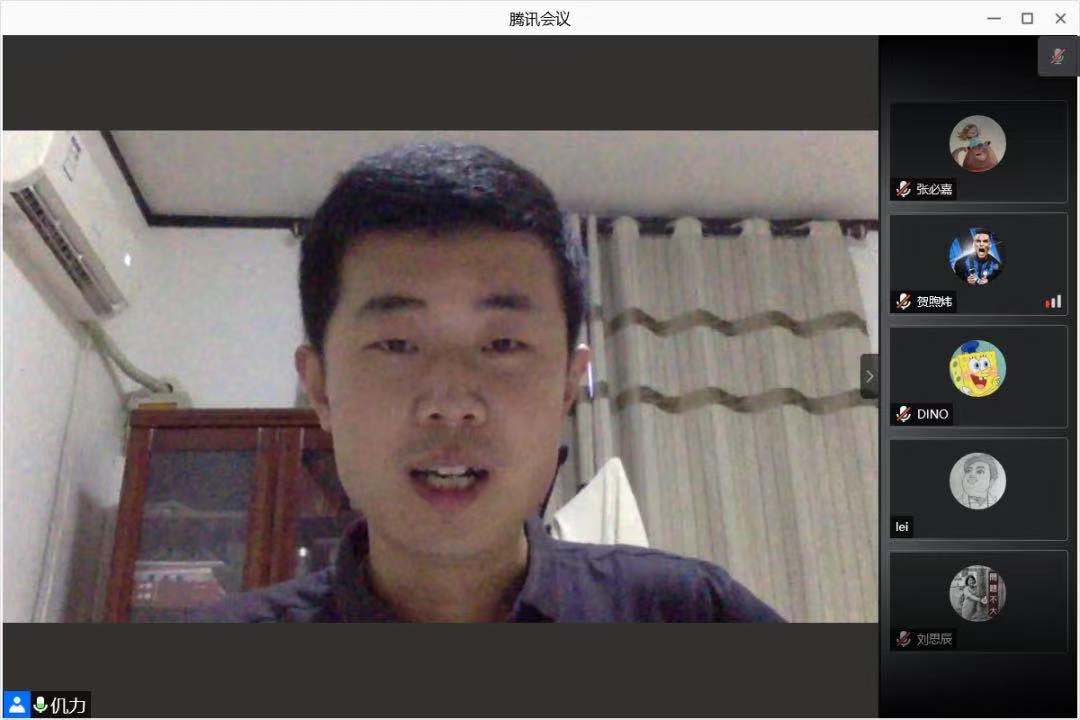Click the green microphone icon beside 仇力
Screen dimensions: 1080x720
click(40, 705)
